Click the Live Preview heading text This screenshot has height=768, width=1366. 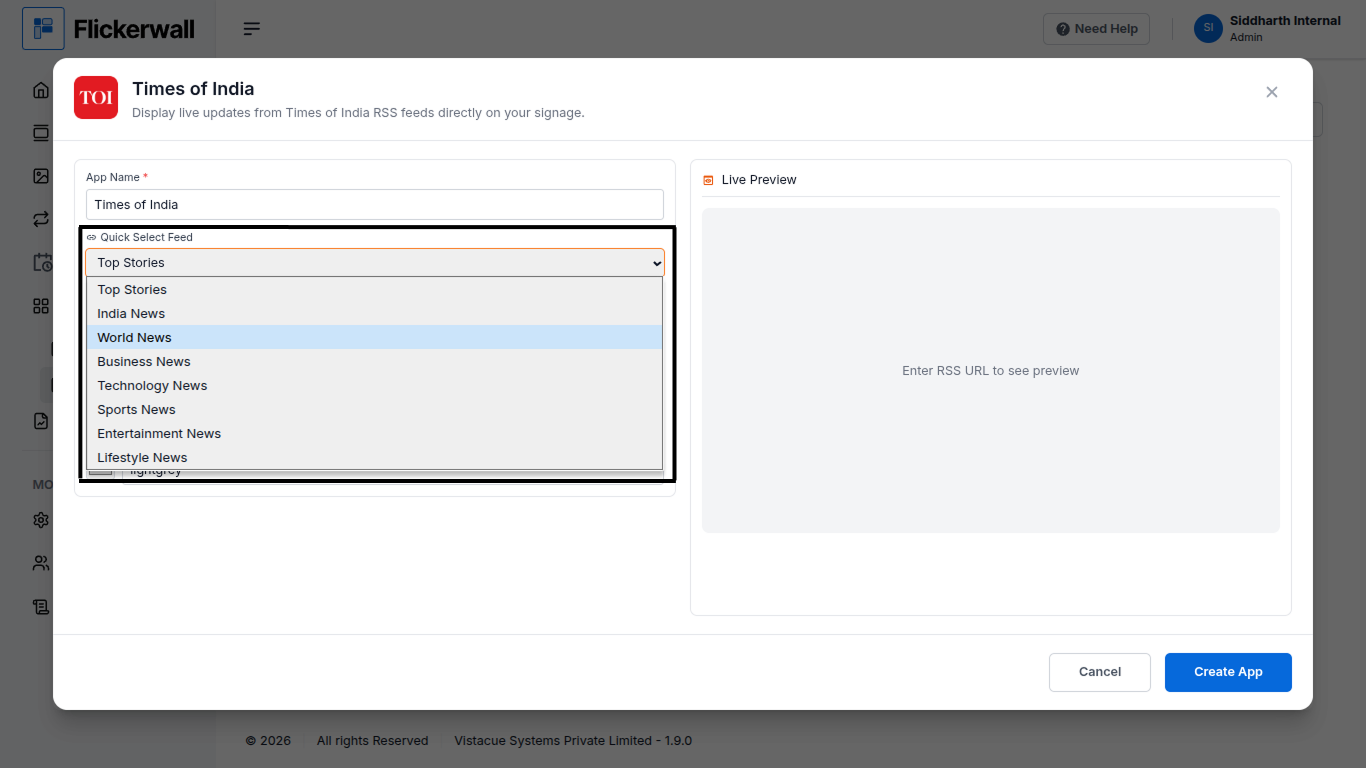point(759,180)
